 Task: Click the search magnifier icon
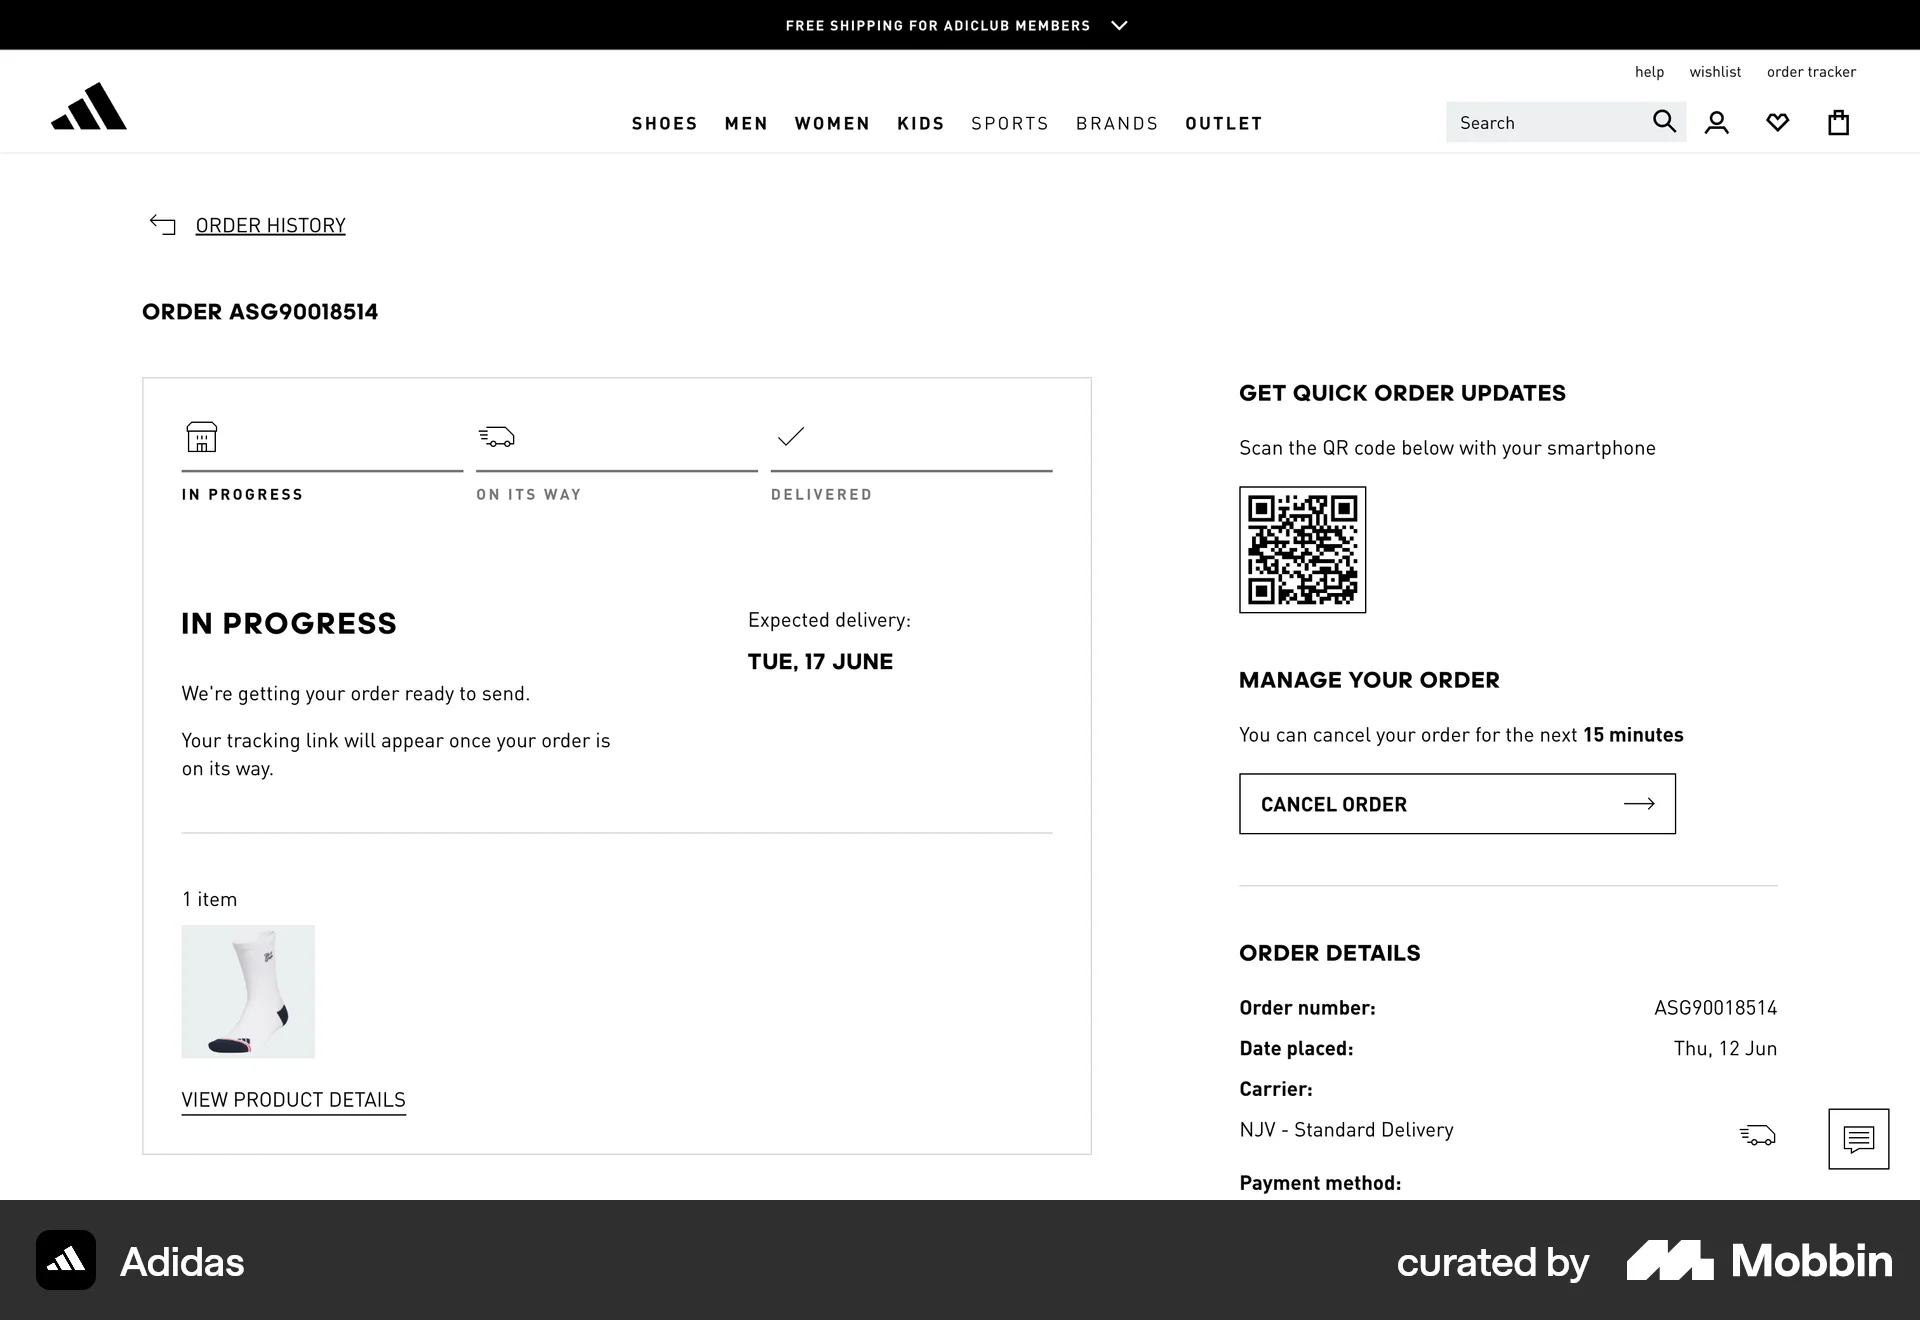point(1664,121)
